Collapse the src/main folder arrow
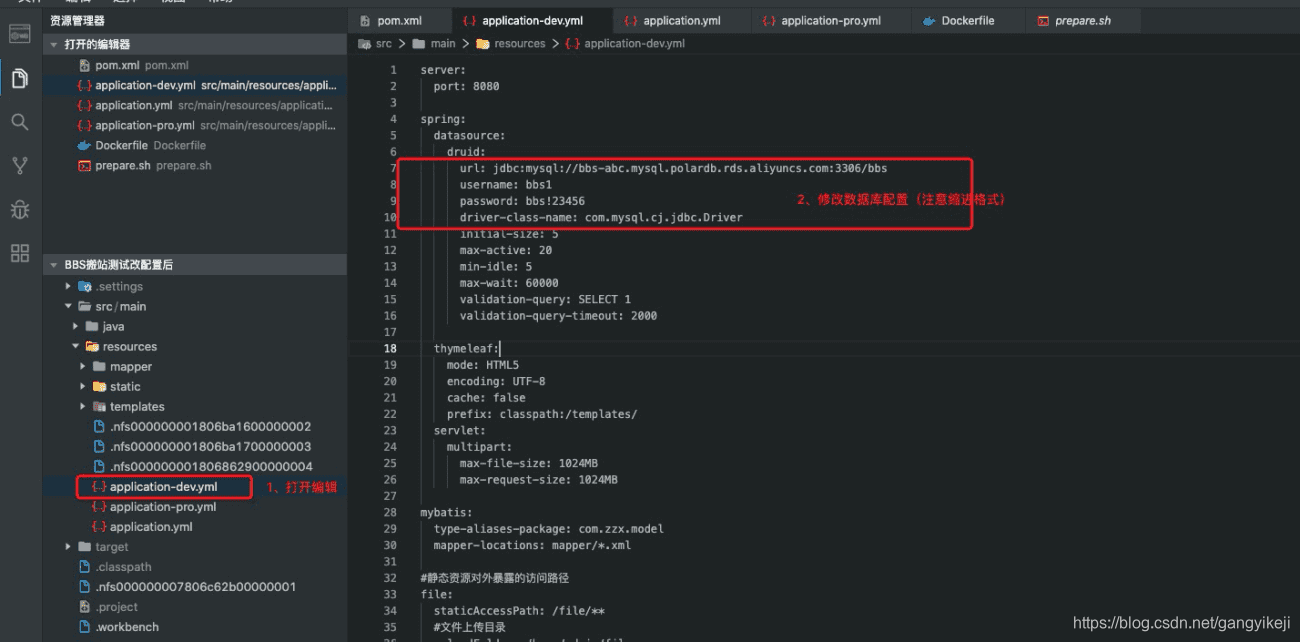1300x642 pixels. (69, 306)
